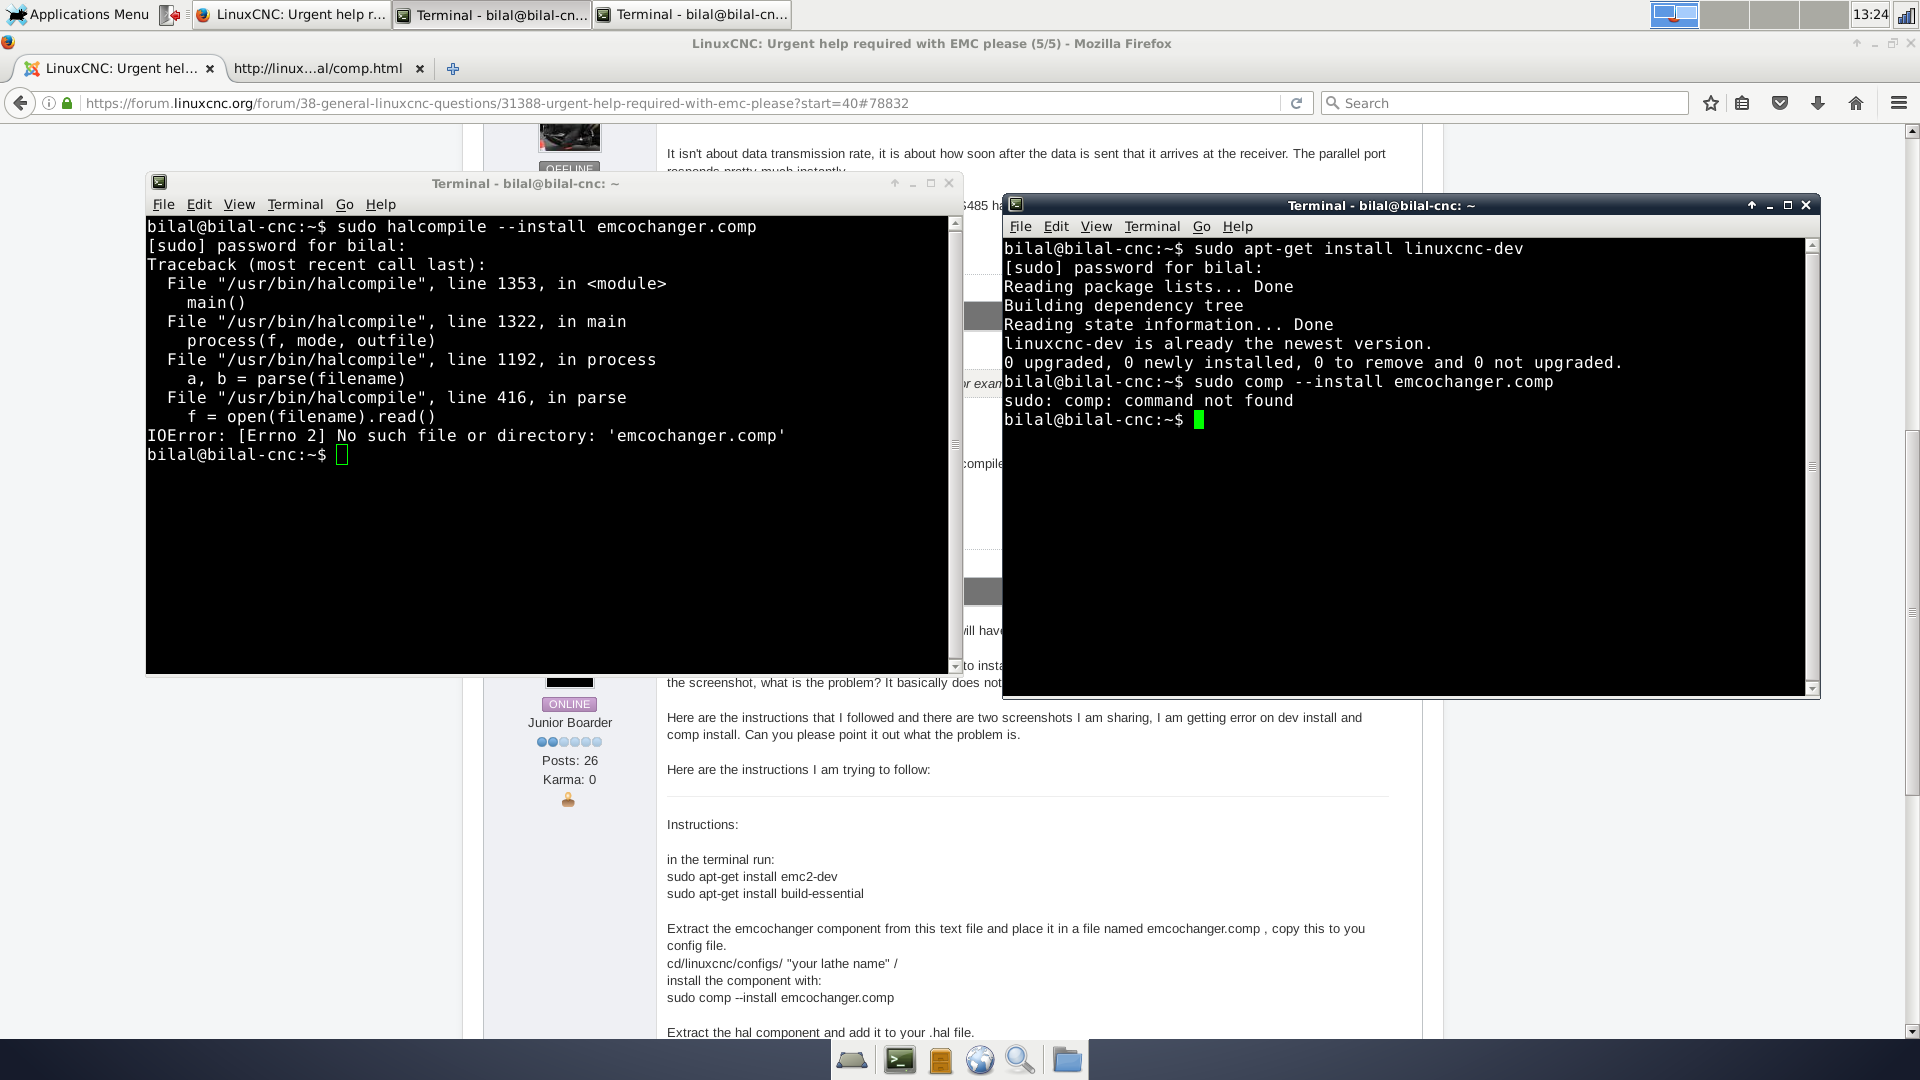The width and height of the screenshot is (1920, 1080).
Task: Click the browser page scroll-up arrow
Action: (x=1912, y=131)
